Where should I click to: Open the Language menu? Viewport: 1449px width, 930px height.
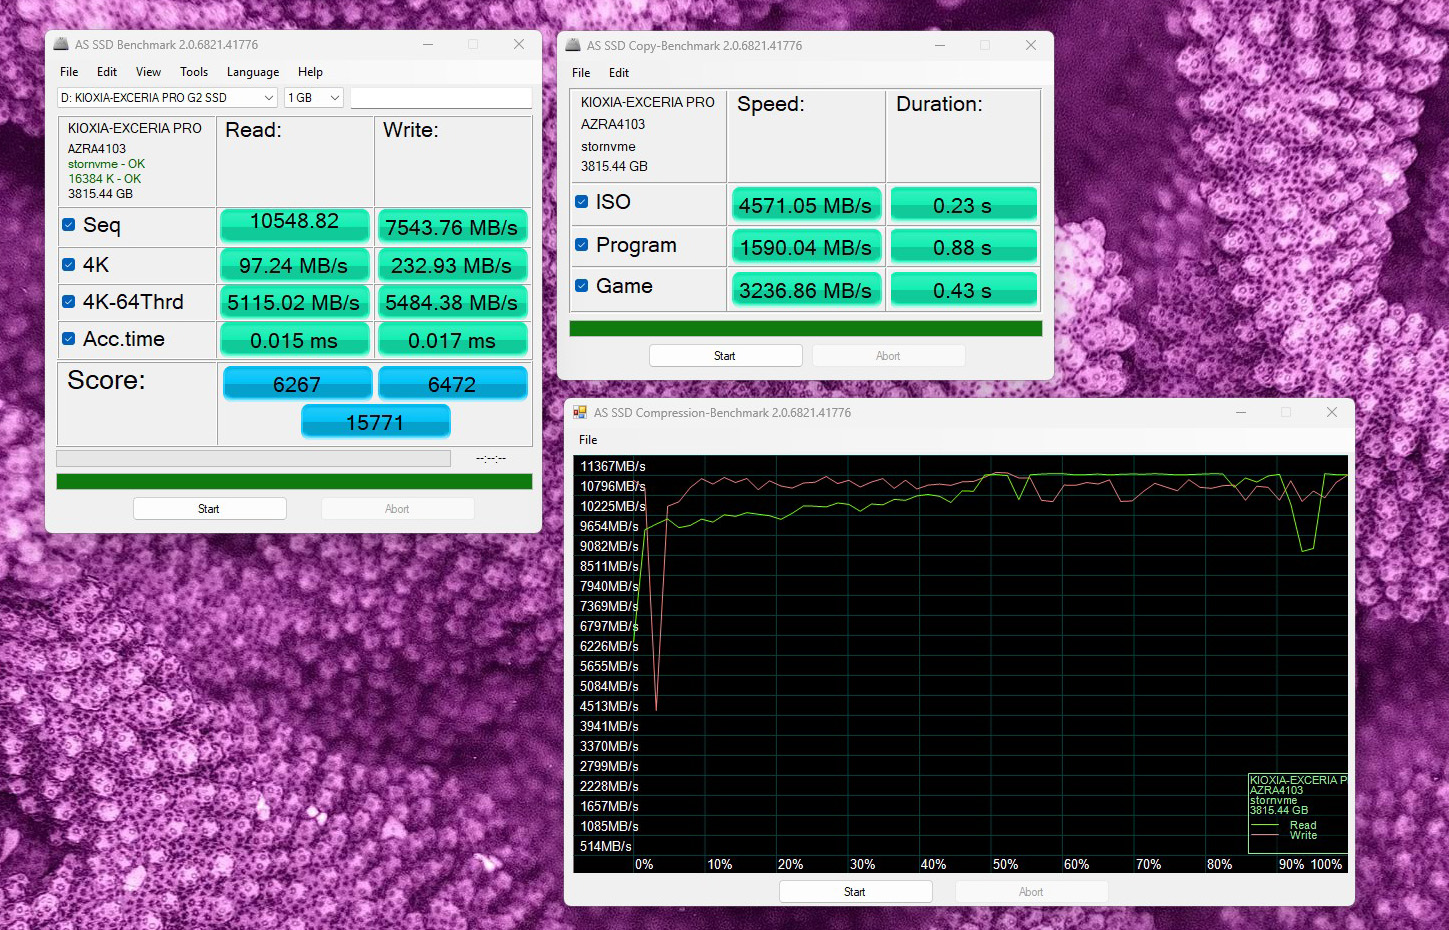[253, 72]
